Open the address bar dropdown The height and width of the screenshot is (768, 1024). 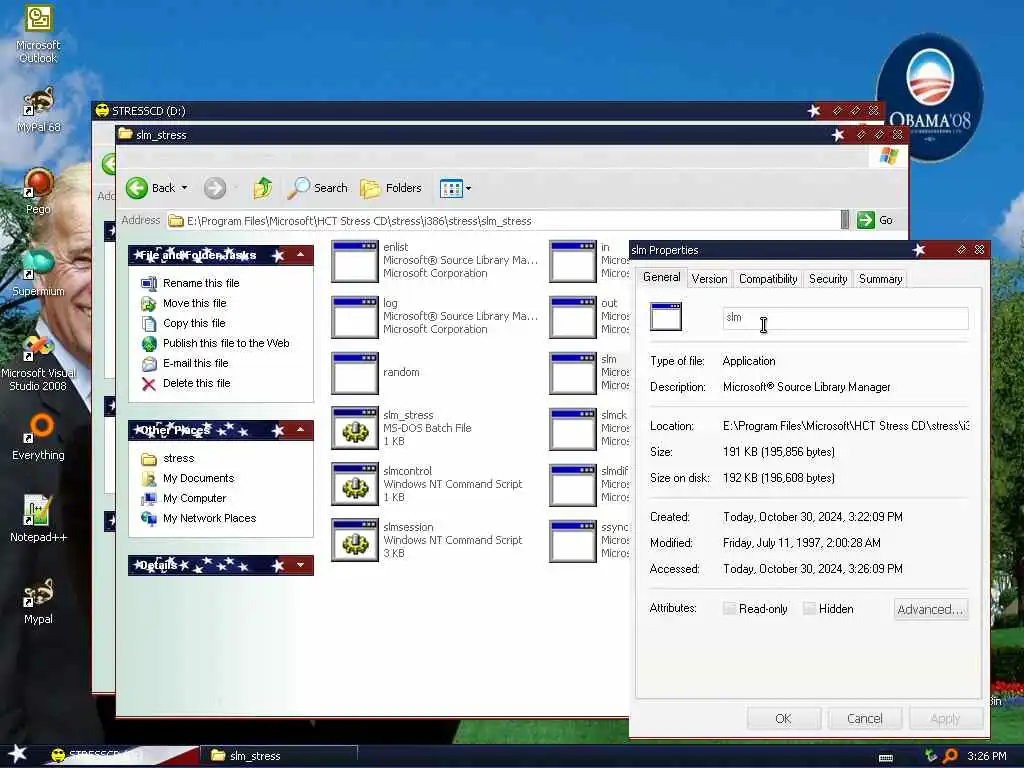pyautogui.click(x=845, y=220)
